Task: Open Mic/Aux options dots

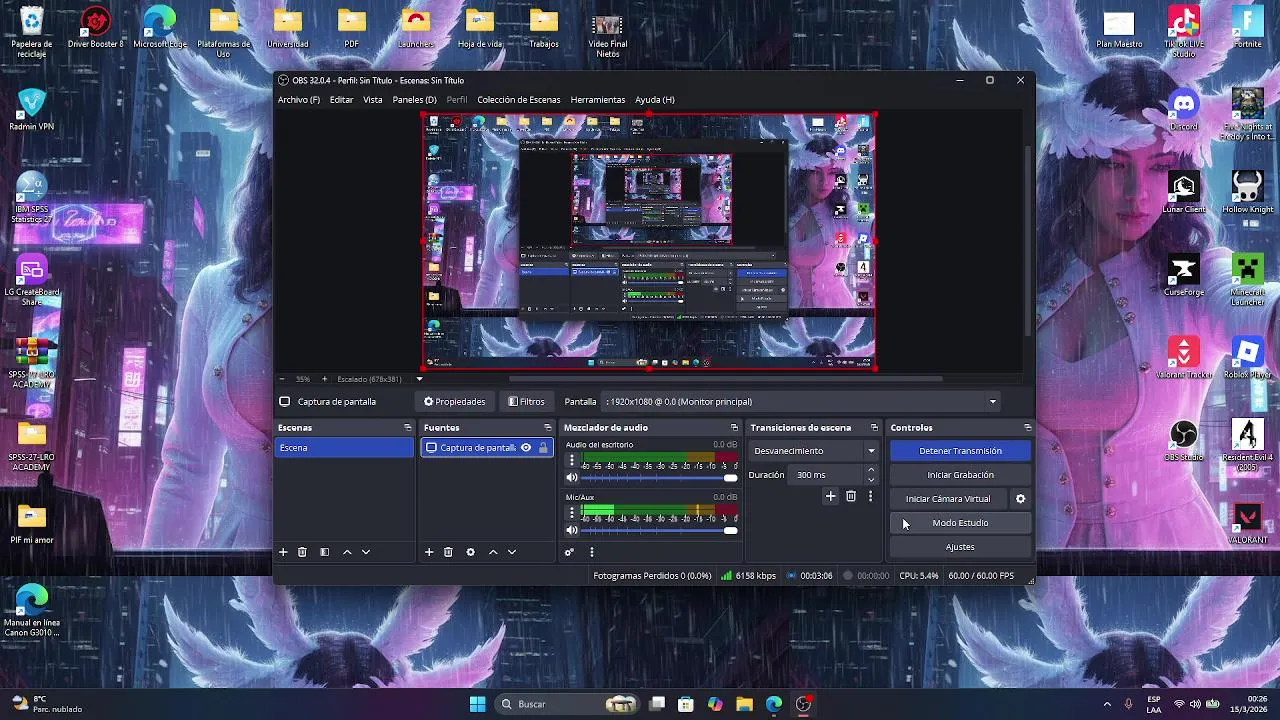Action: point(572,513)
